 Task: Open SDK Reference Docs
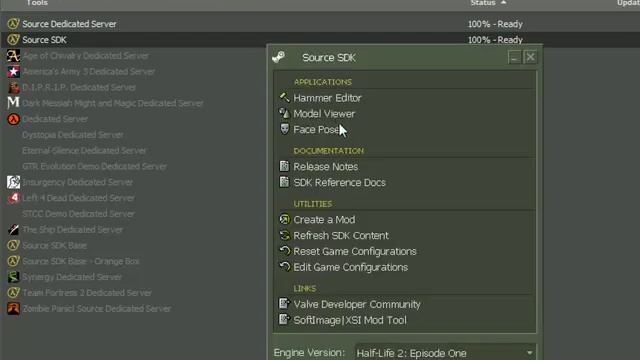tap(340, 182)
